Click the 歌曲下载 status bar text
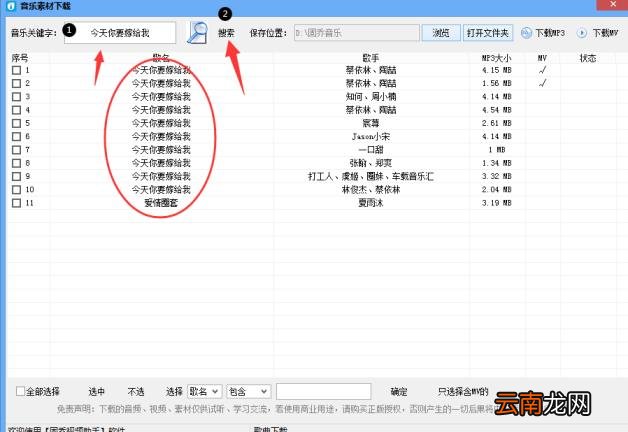Image resolution: width=628 pixels, height=432 pixels. click(x=270, y=429)
